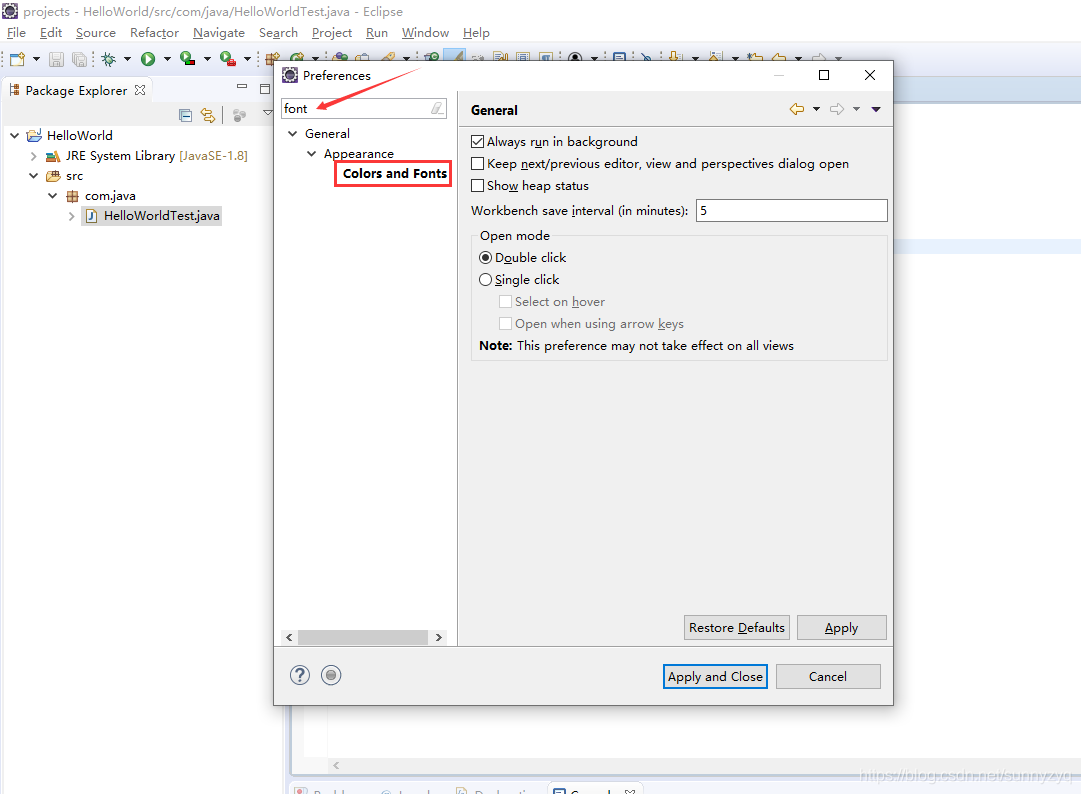Open the Refactor menu
Screen dimensions: 1081x794
coord(154,33)
